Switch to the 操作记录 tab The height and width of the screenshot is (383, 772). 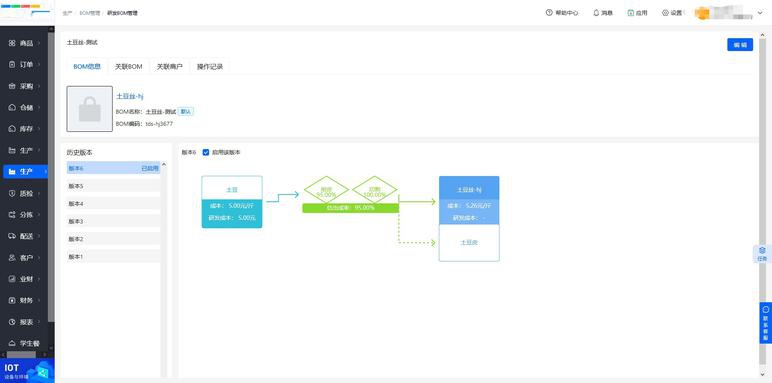(x=210, y=66)
